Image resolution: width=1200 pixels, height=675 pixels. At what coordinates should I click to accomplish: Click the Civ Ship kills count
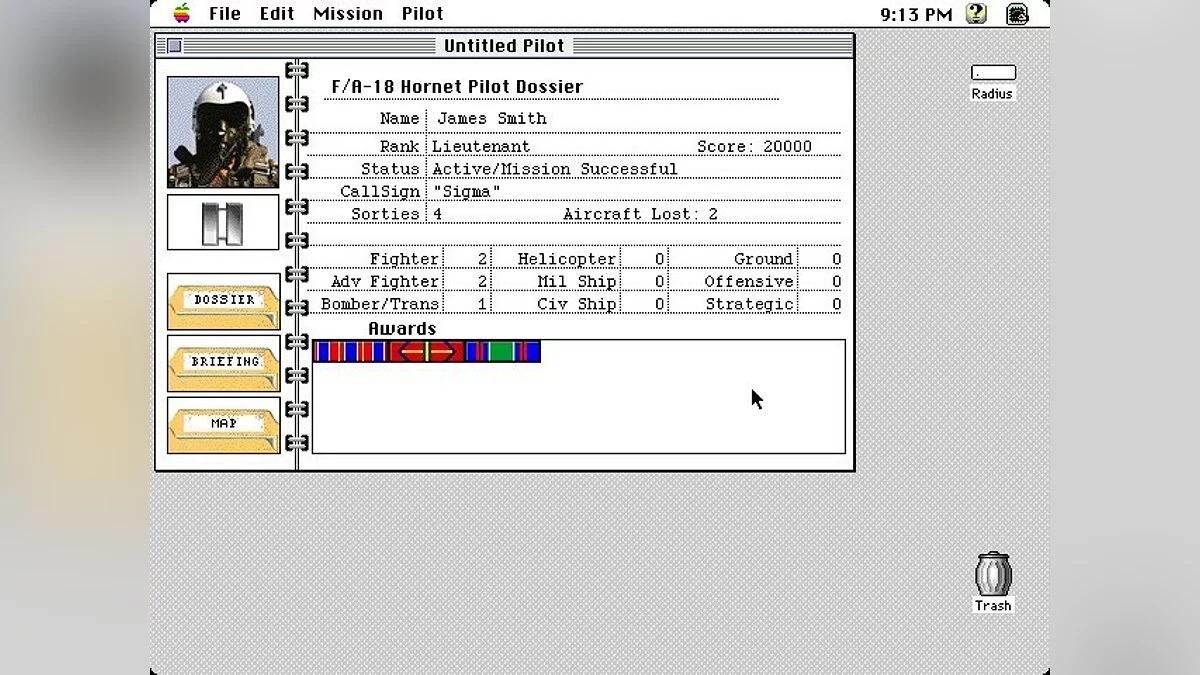tap(660, 304)
